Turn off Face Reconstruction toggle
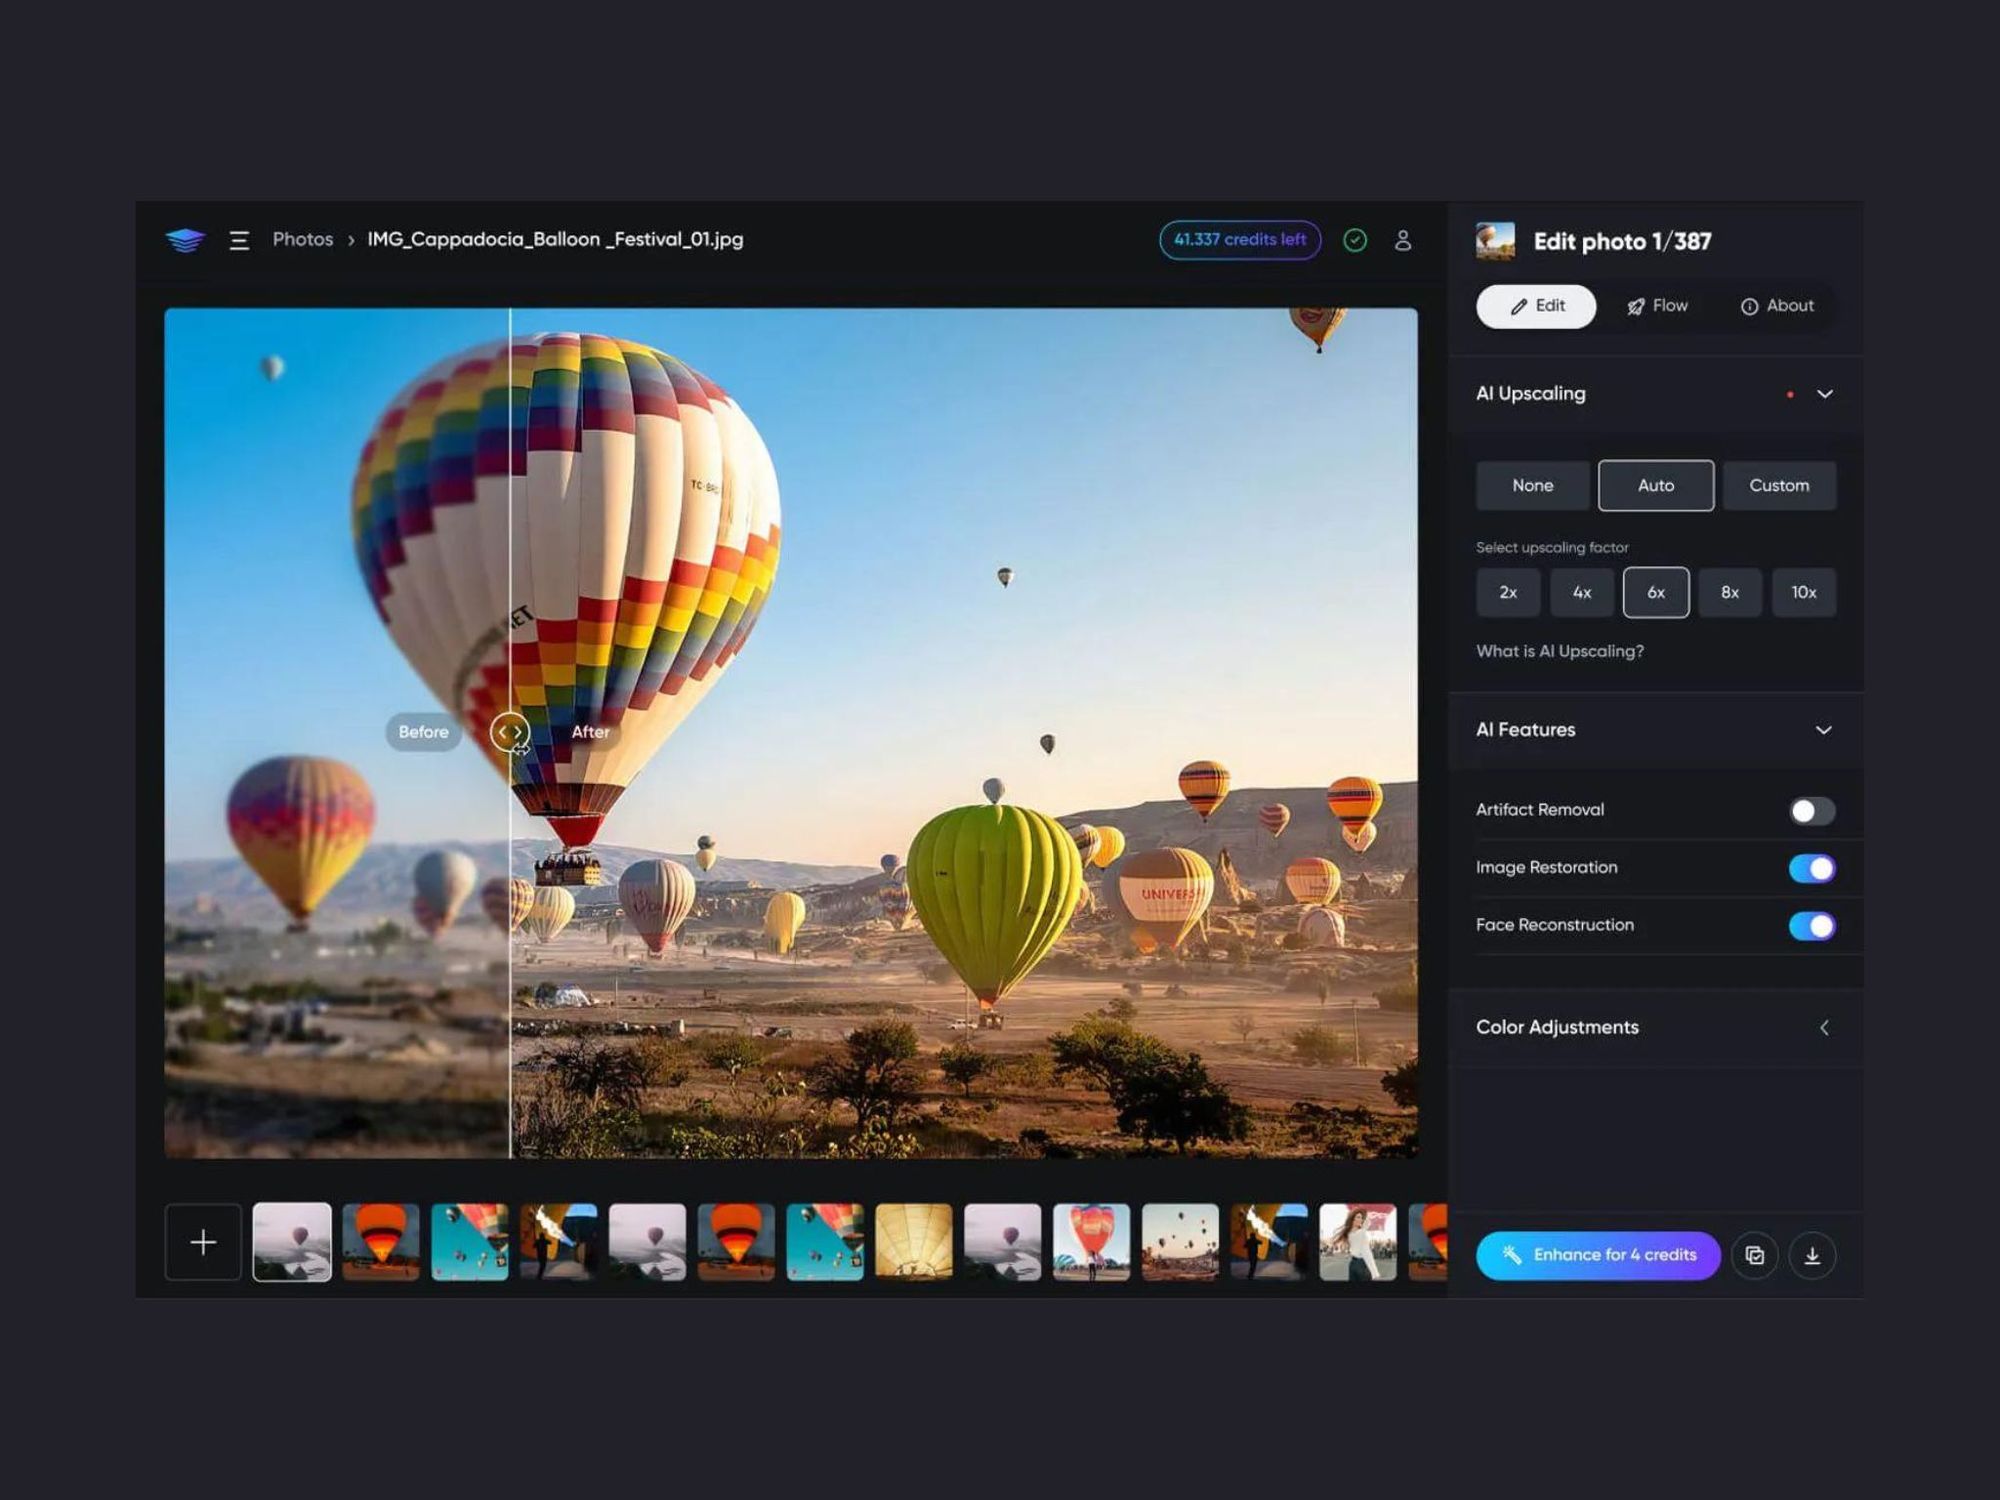This screenshot has height=1500, width=2000. [1811, 926]
